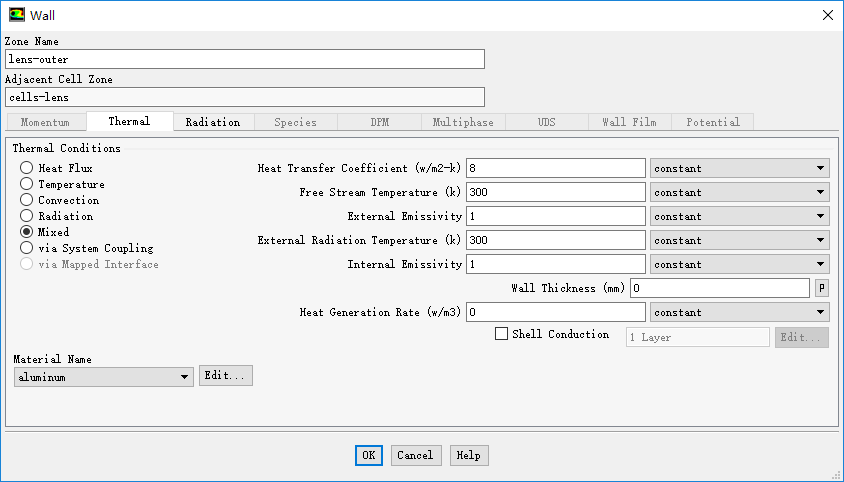The height and width of the screenshot is (482, 844).
Task: Choose the Convection thermal condition
Action: 26,200
